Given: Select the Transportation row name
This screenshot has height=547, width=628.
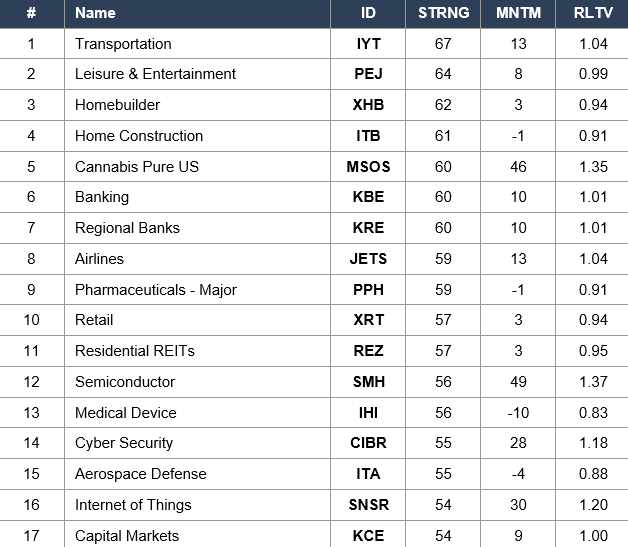Looking at the screenshot, I should pyautogui.click(x=123, y=44).
